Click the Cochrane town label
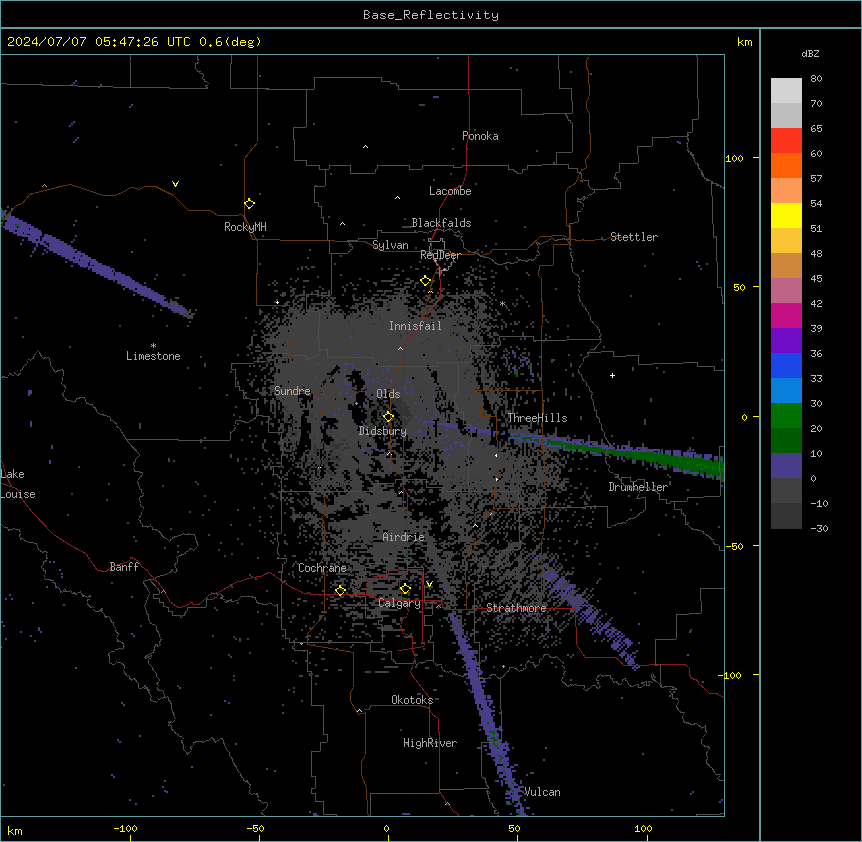Screen dimensions: 862x842 322,568
